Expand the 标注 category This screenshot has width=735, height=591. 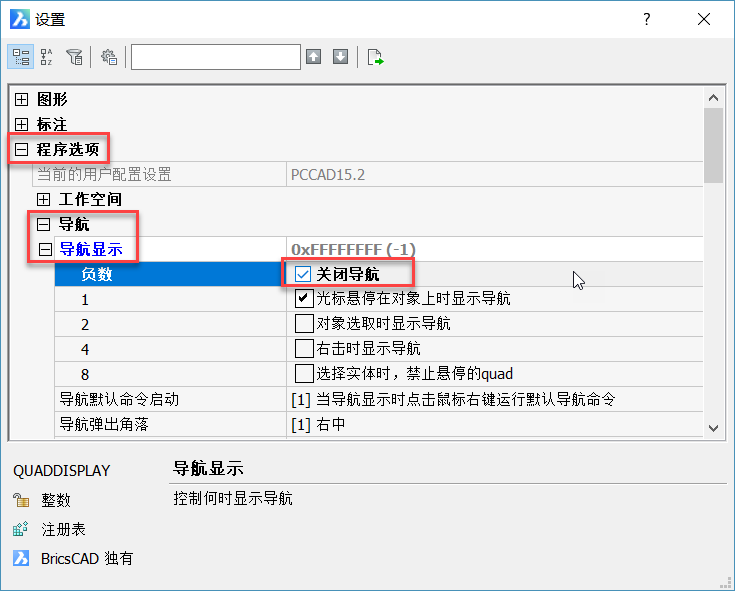[x=21, y=125]
